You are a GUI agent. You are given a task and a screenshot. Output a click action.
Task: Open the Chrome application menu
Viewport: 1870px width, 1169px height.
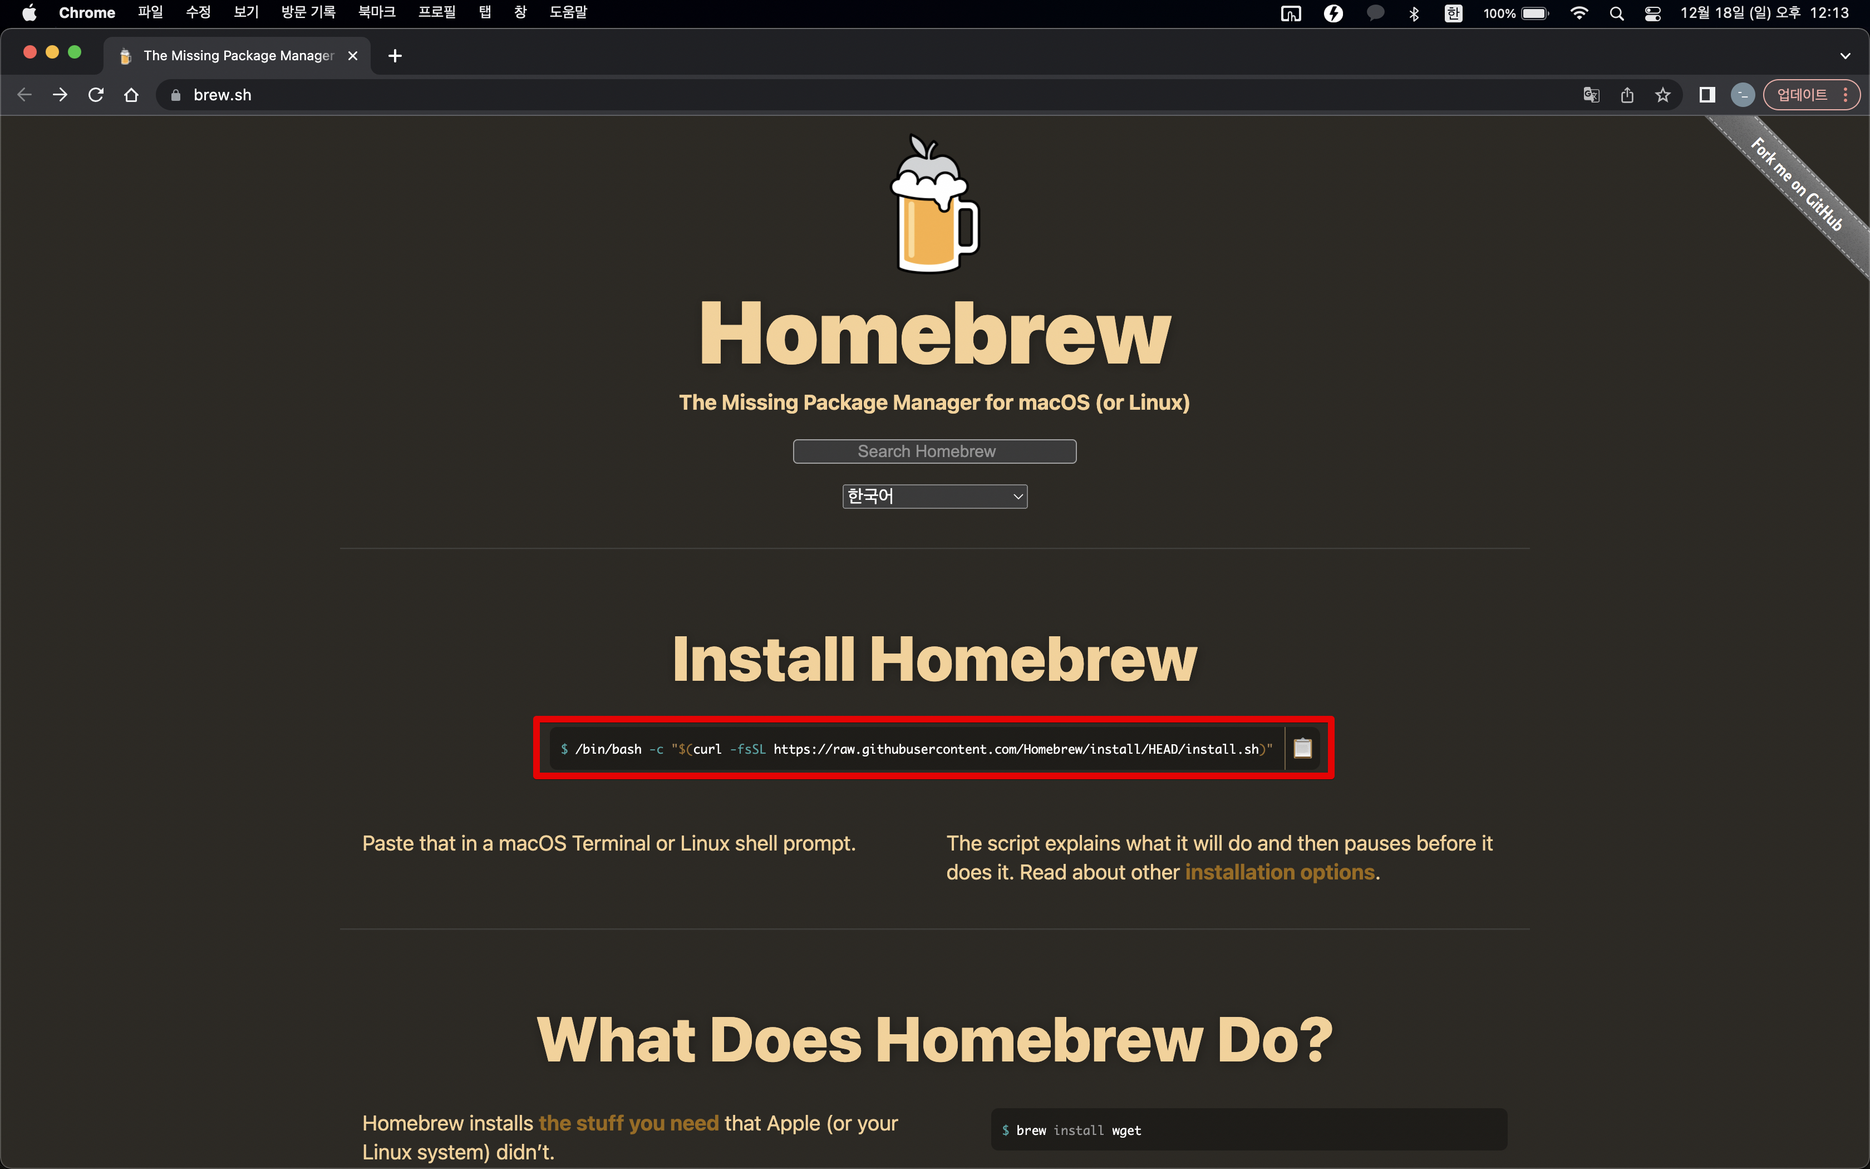[x=87, y=13]
